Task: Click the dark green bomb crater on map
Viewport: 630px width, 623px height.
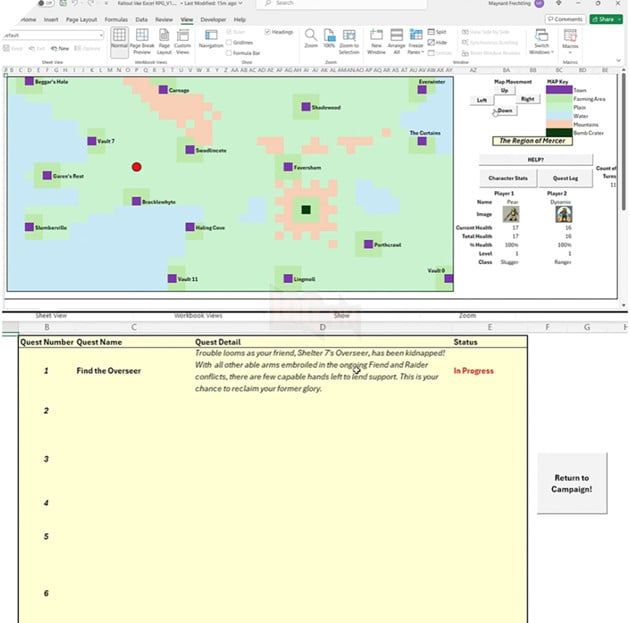Action: 306,210
